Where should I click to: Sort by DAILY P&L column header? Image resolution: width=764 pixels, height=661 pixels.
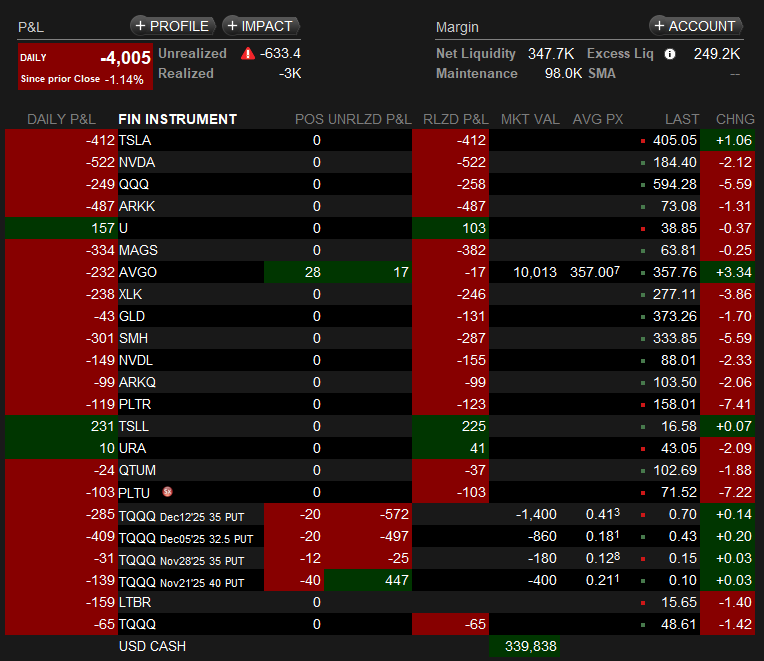[x=61, y=119]
